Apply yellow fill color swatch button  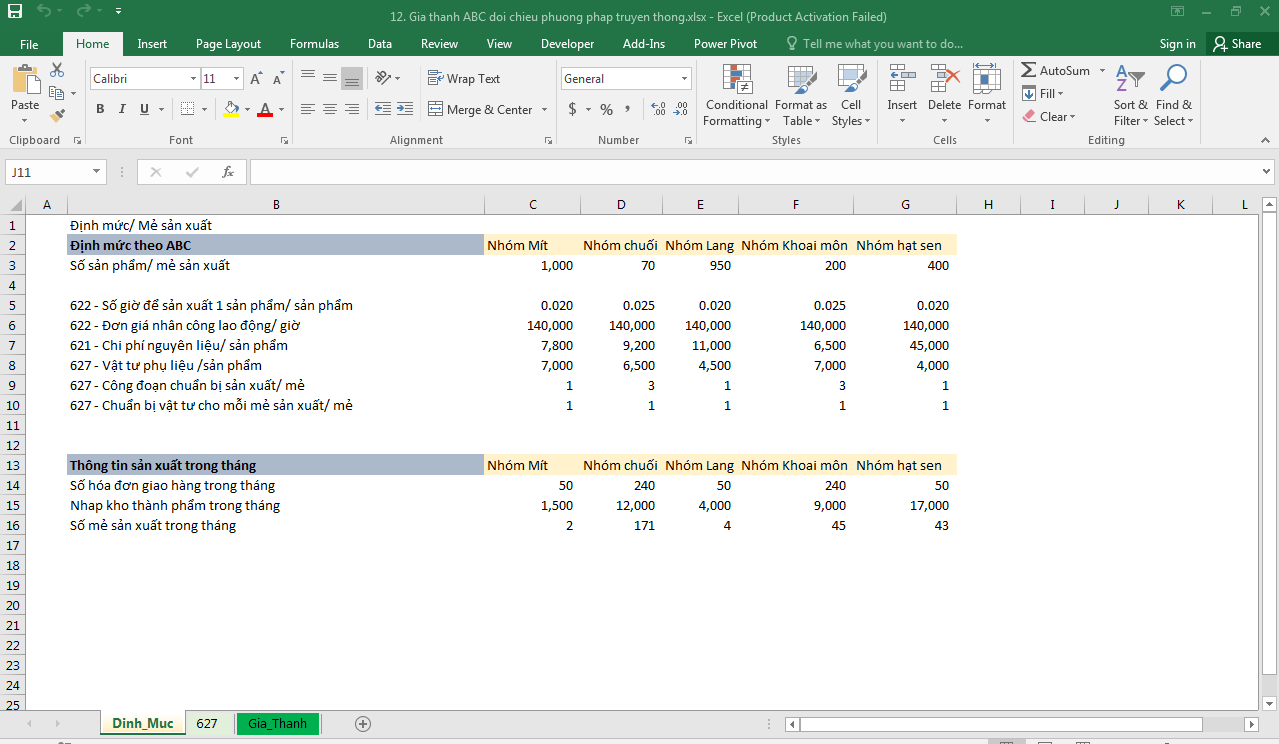[231, 109]
